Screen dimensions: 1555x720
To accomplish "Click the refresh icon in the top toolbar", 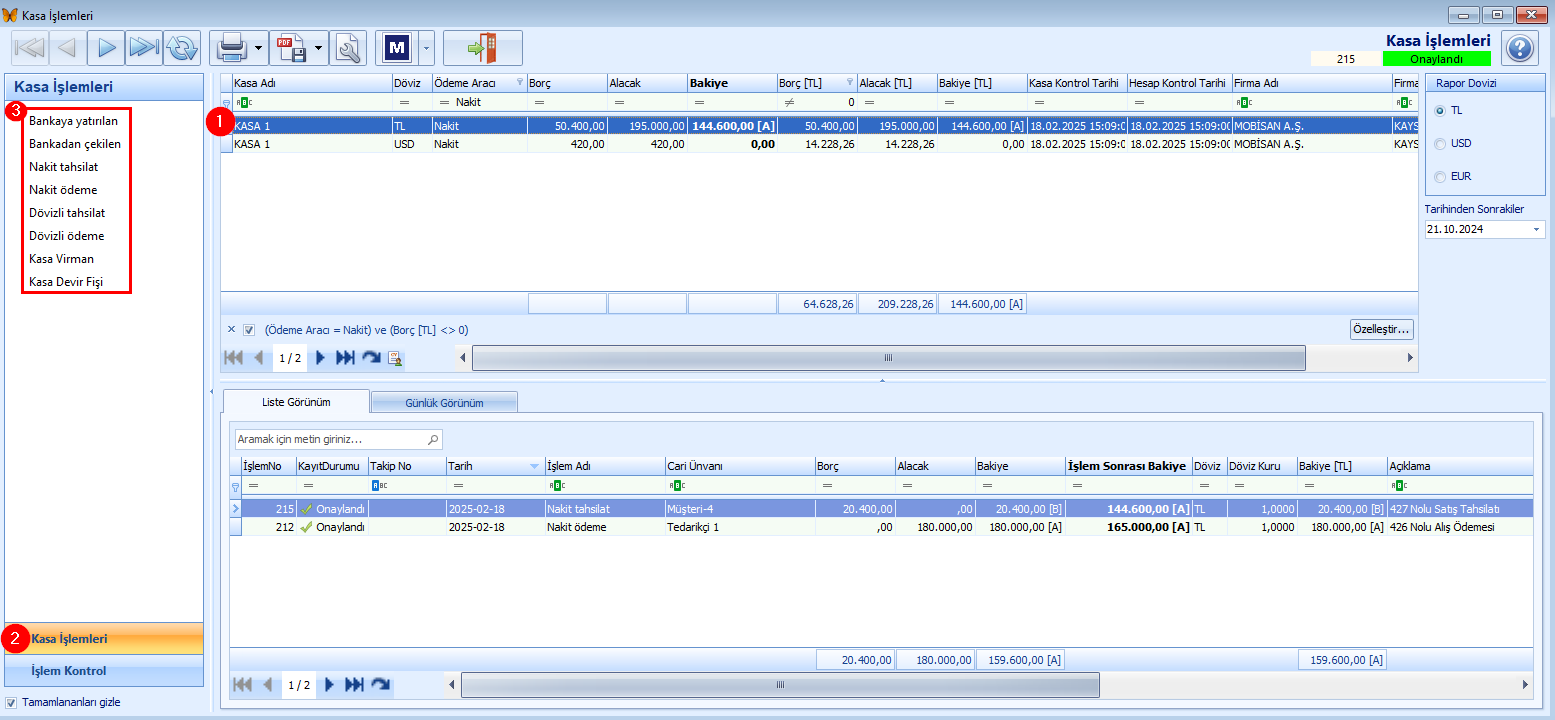I will (182, 47).
